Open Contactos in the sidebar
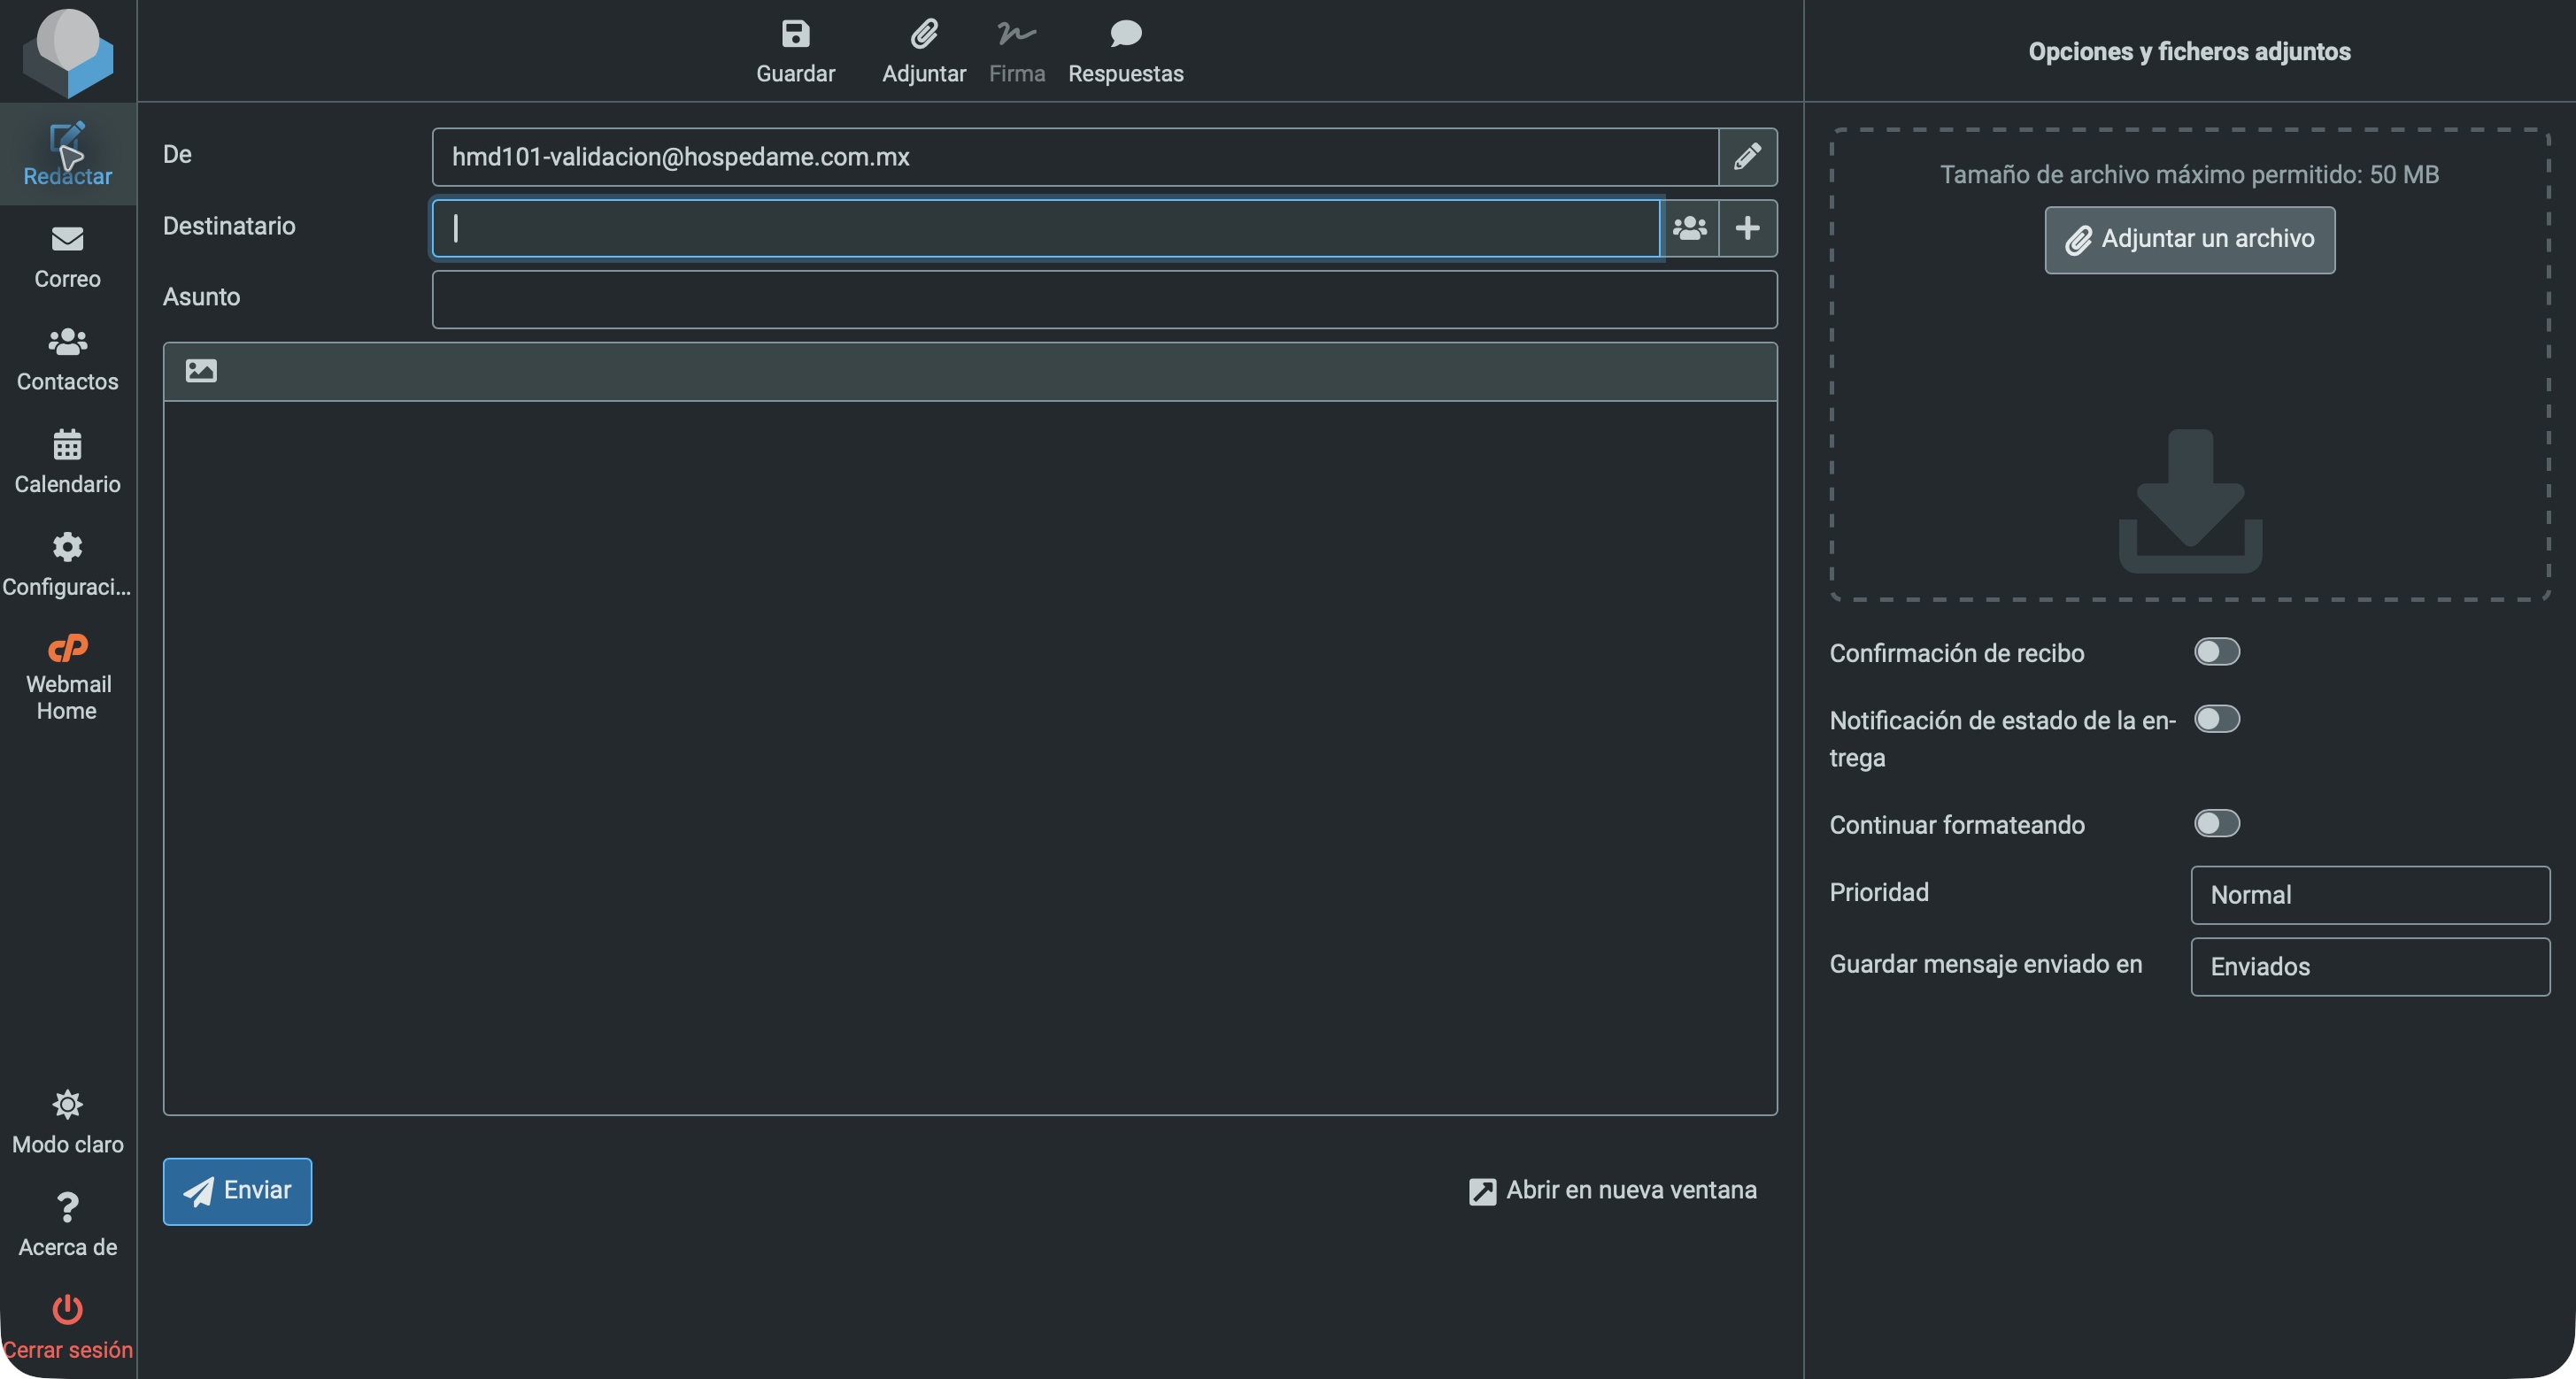 click(x=67, y=360)
